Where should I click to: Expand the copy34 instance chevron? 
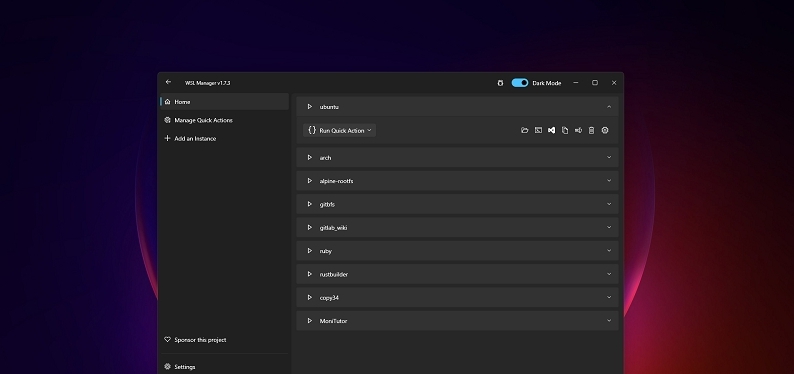(609, 297)
